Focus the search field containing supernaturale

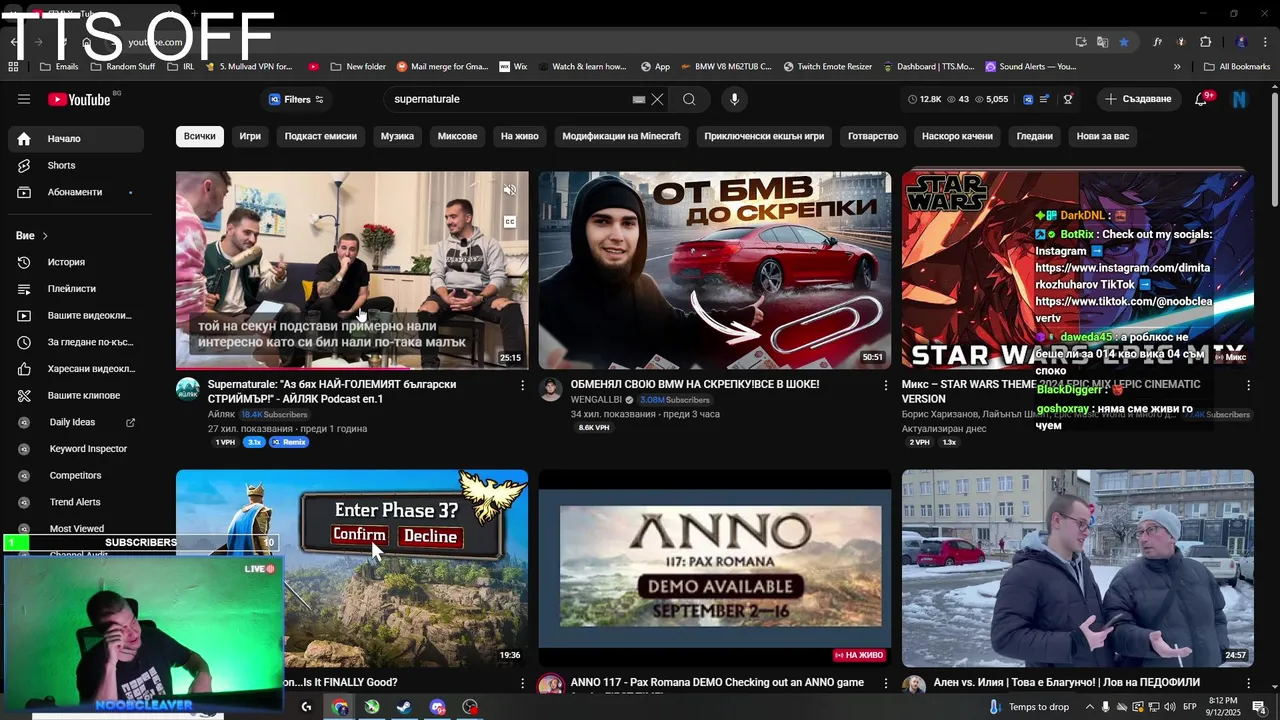coord(510,99)
